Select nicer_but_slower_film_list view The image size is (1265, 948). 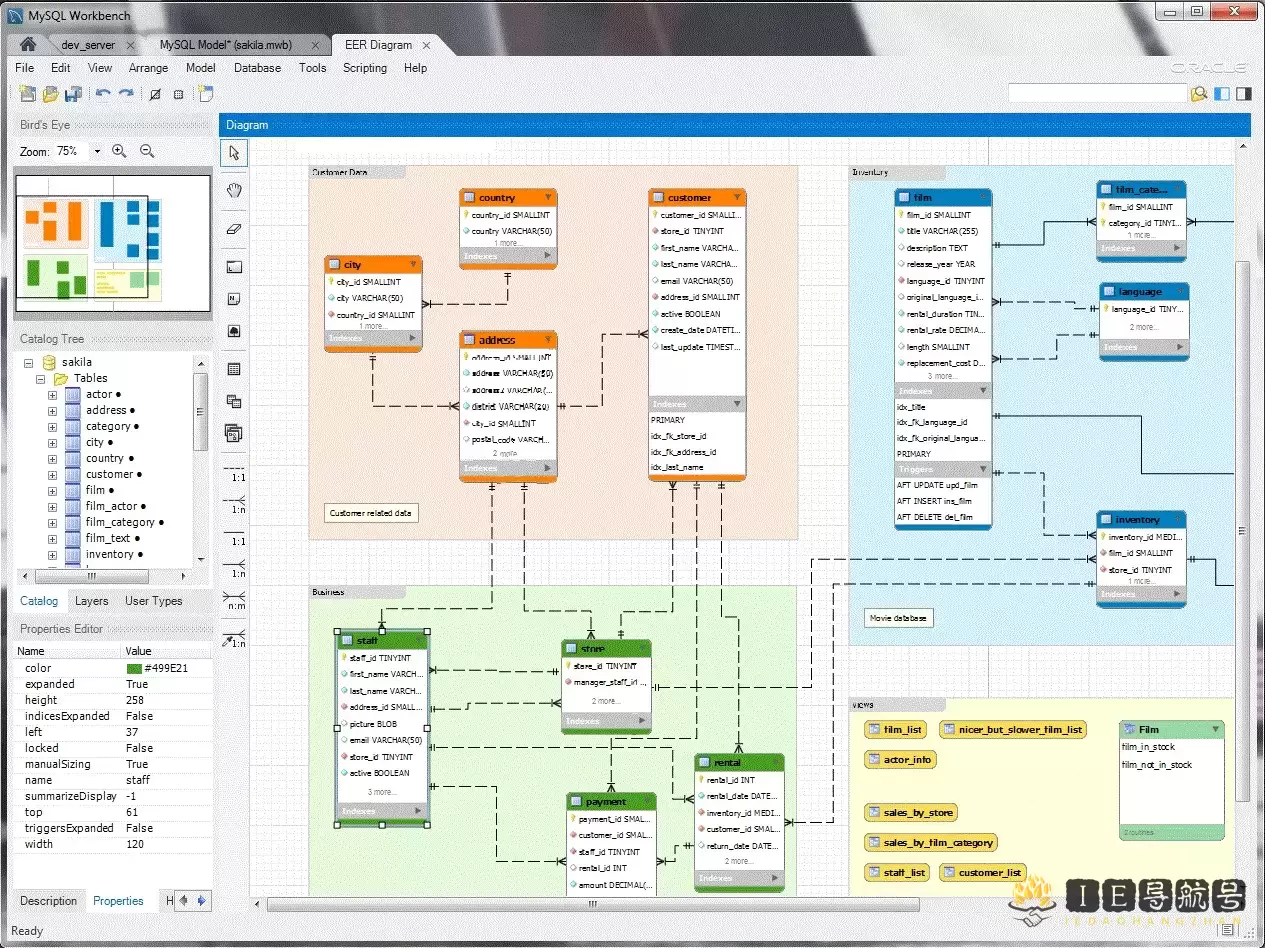(x=1012, y=729)
